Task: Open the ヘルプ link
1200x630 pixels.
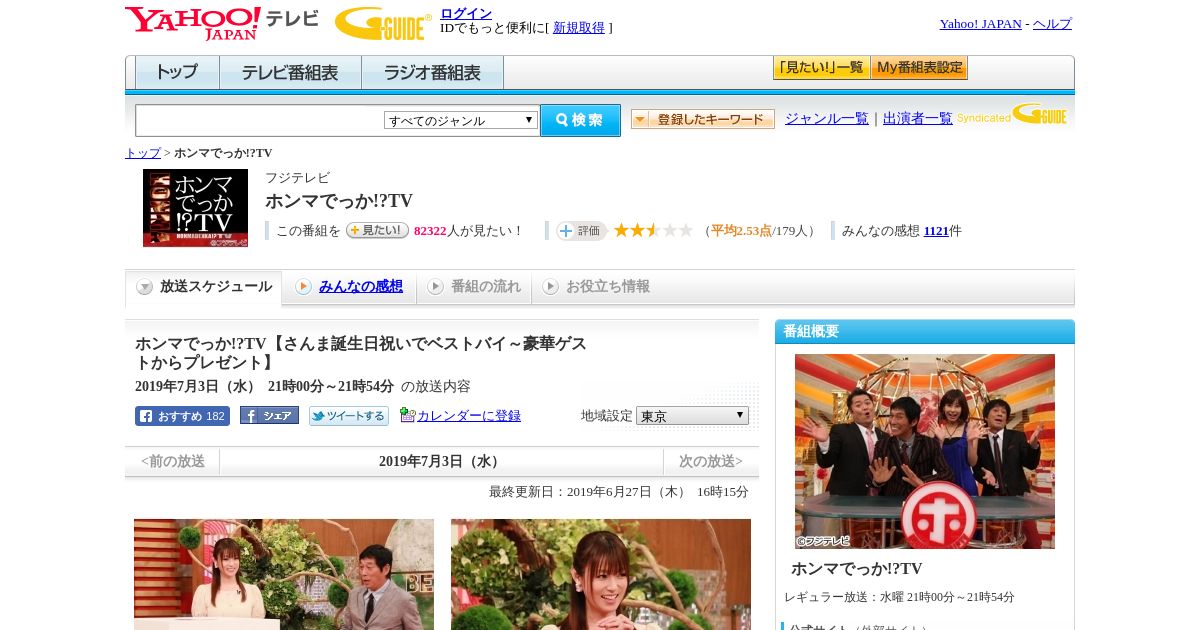Action: point(1052,24)
